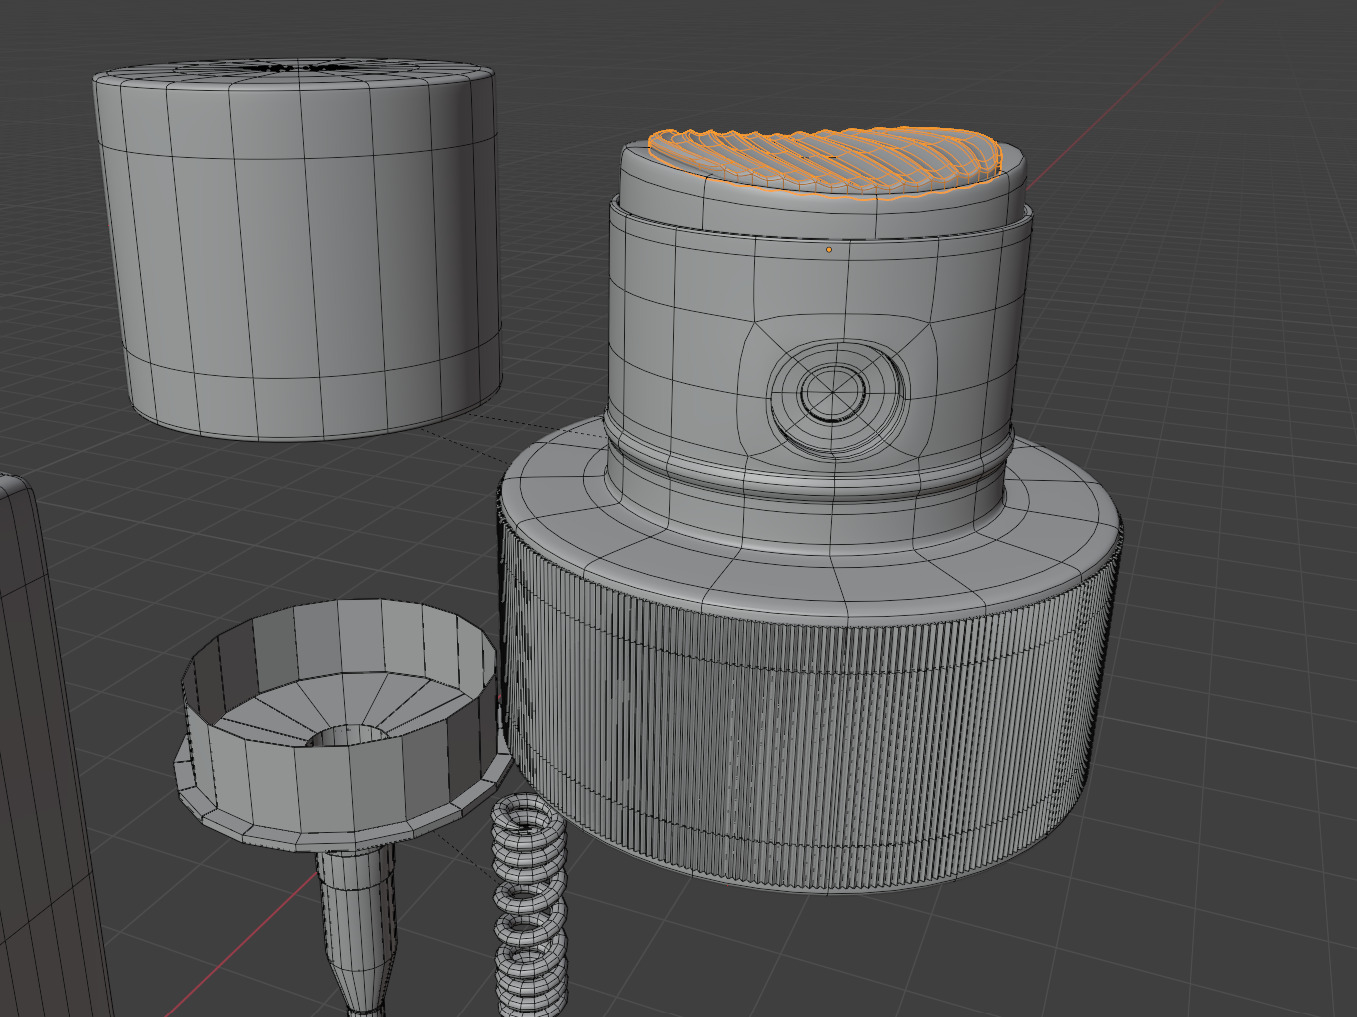
Task: Select the large smooth cylindrical cap object
Action: point(297,250)
